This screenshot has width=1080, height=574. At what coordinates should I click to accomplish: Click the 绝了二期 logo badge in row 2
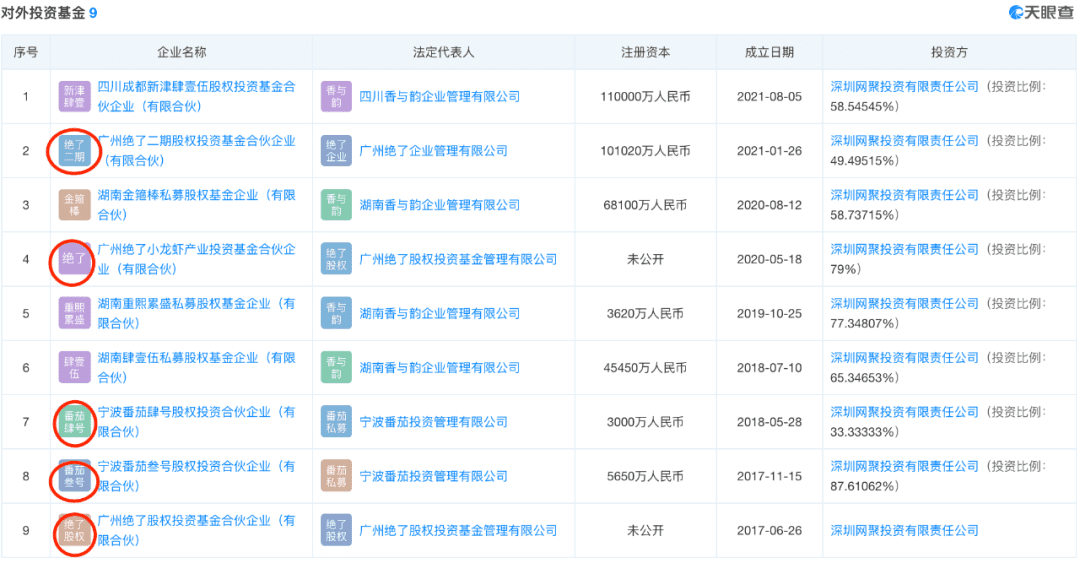[x=74, y=151]
